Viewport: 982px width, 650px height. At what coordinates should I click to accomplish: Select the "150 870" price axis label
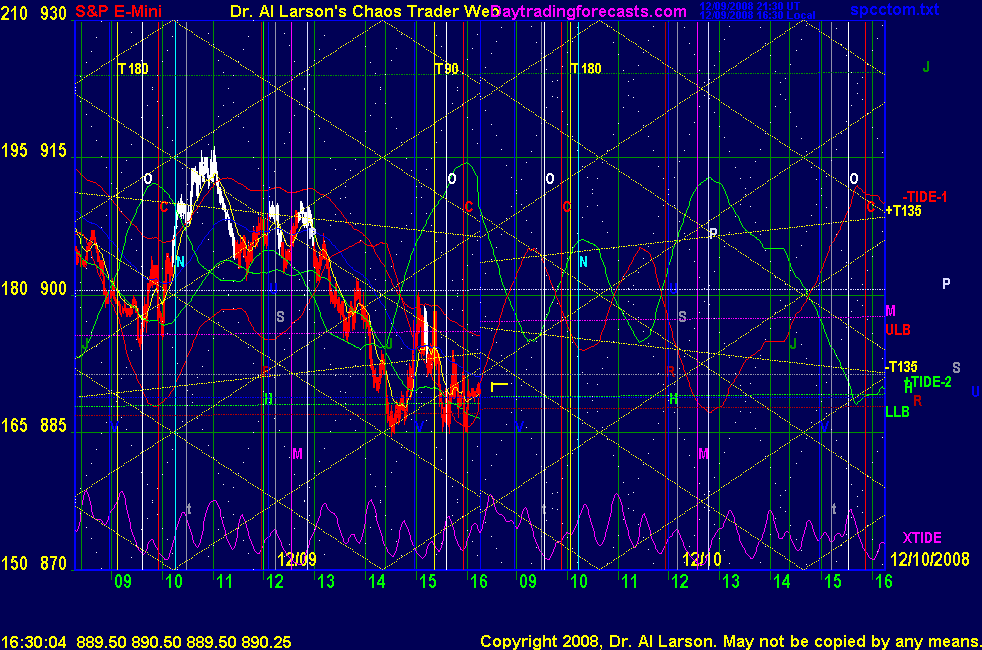coord(33,563)
